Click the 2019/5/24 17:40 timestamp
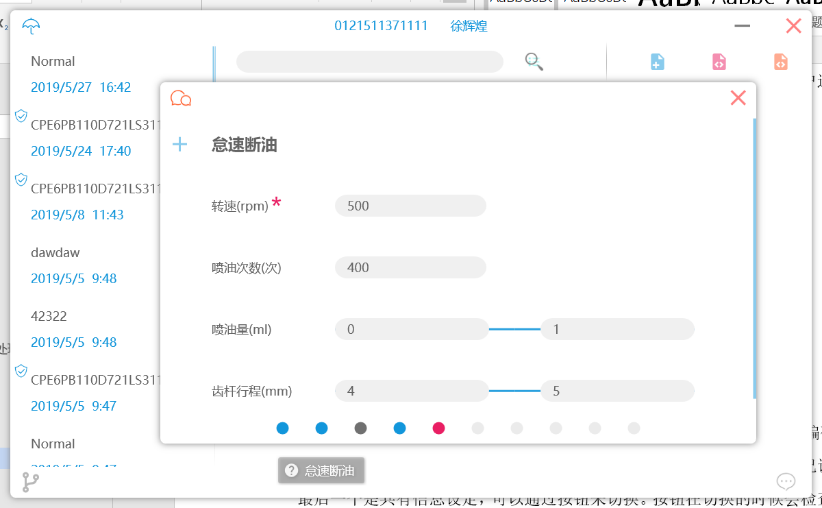 81,151
